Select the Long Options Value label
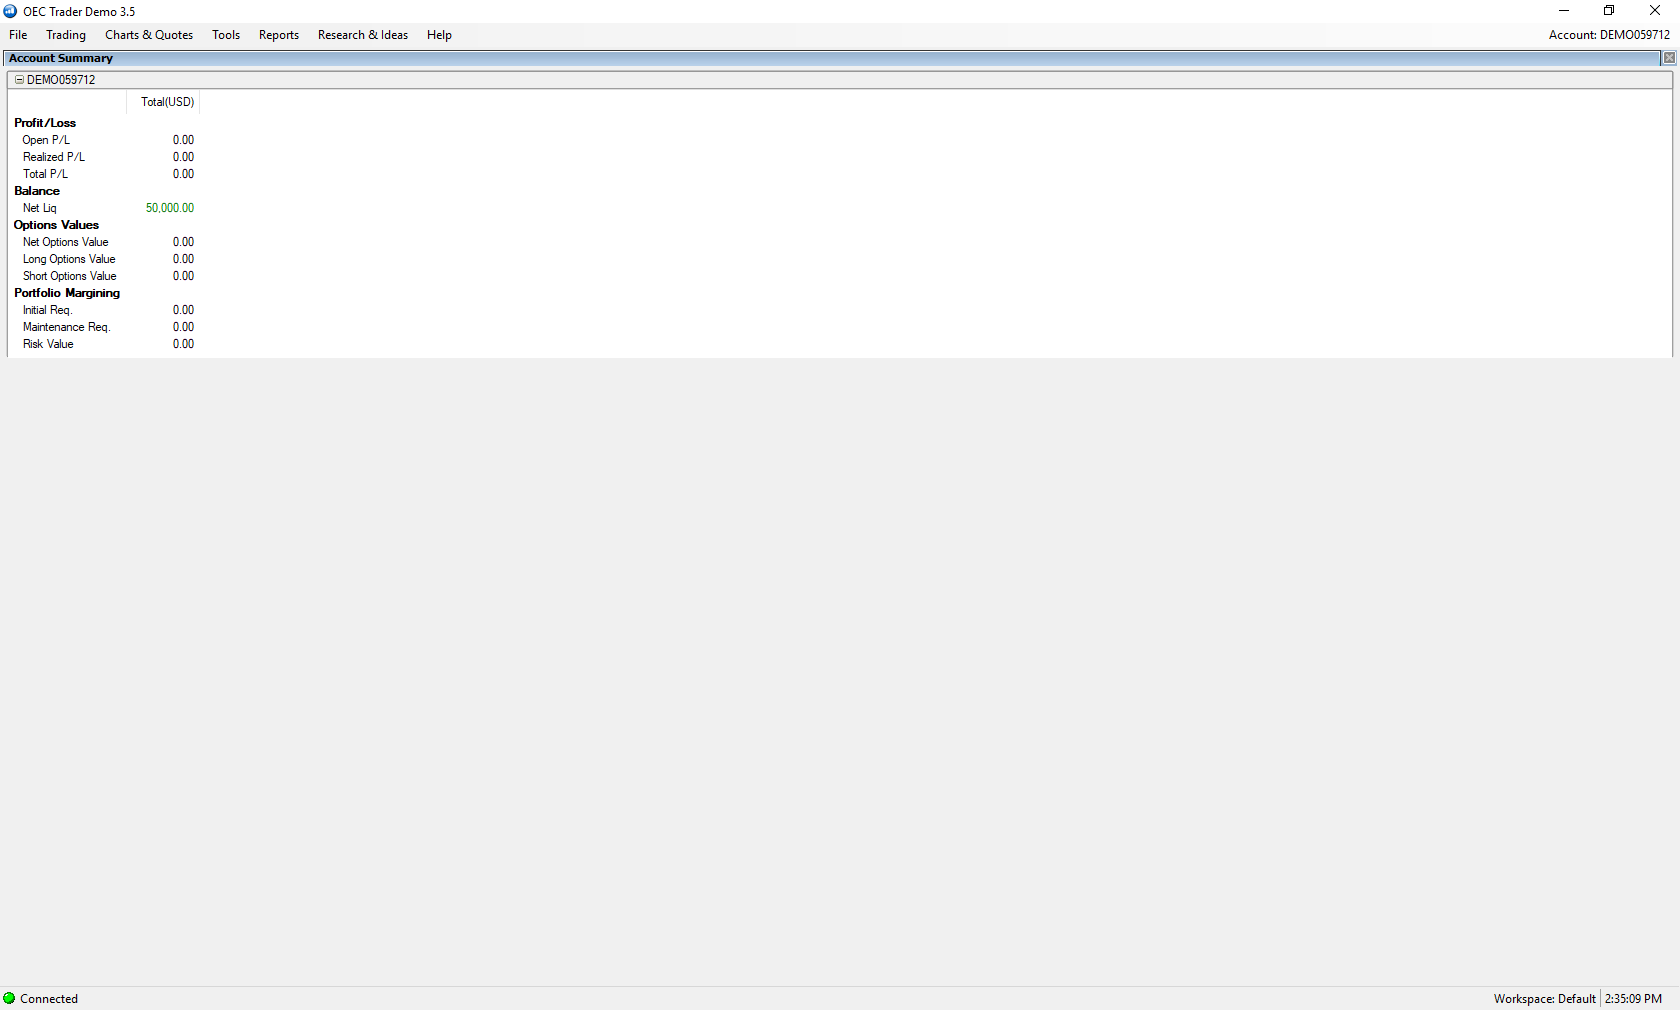The height and width of the screenshot is (1010, 1680). point(69,259)
